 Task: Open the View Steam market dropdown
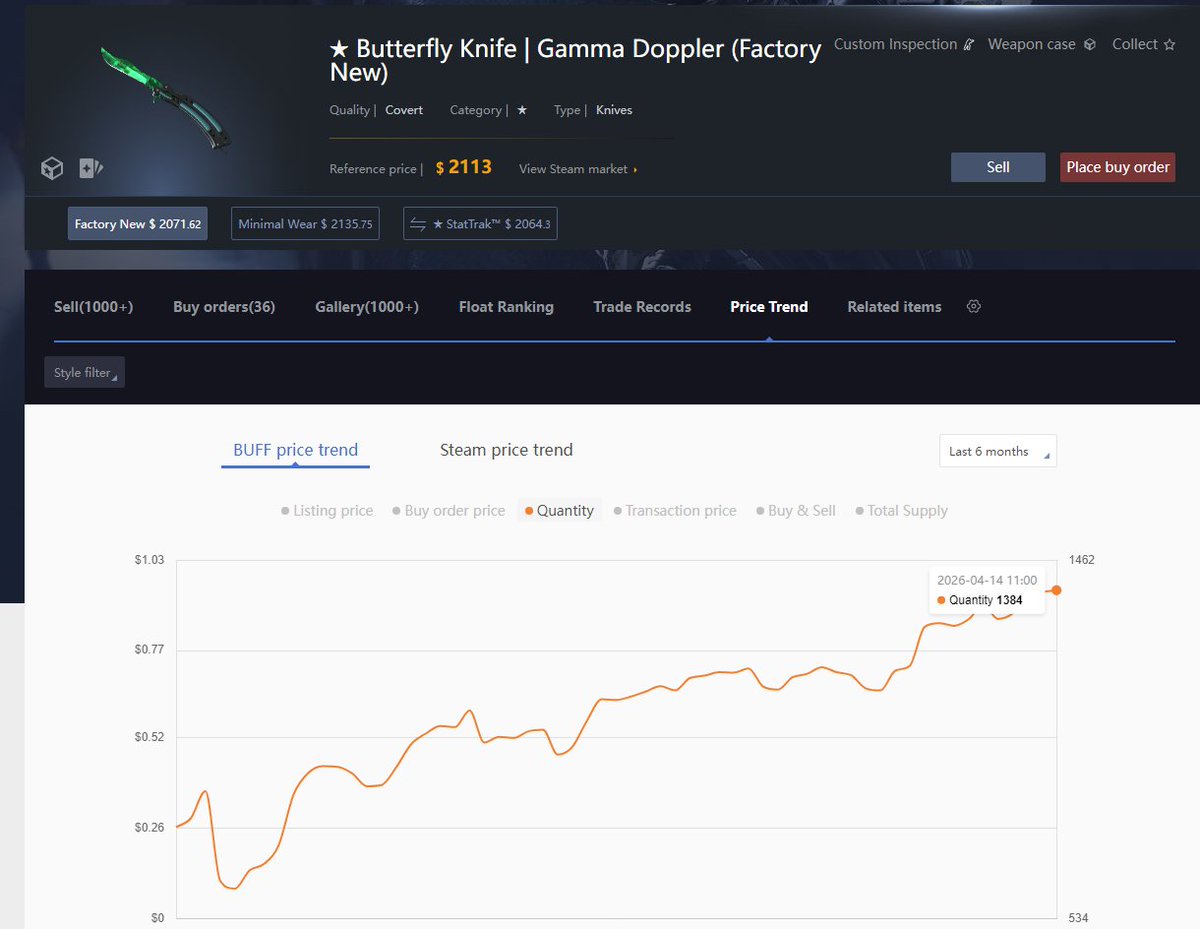(x=577, y=169)
